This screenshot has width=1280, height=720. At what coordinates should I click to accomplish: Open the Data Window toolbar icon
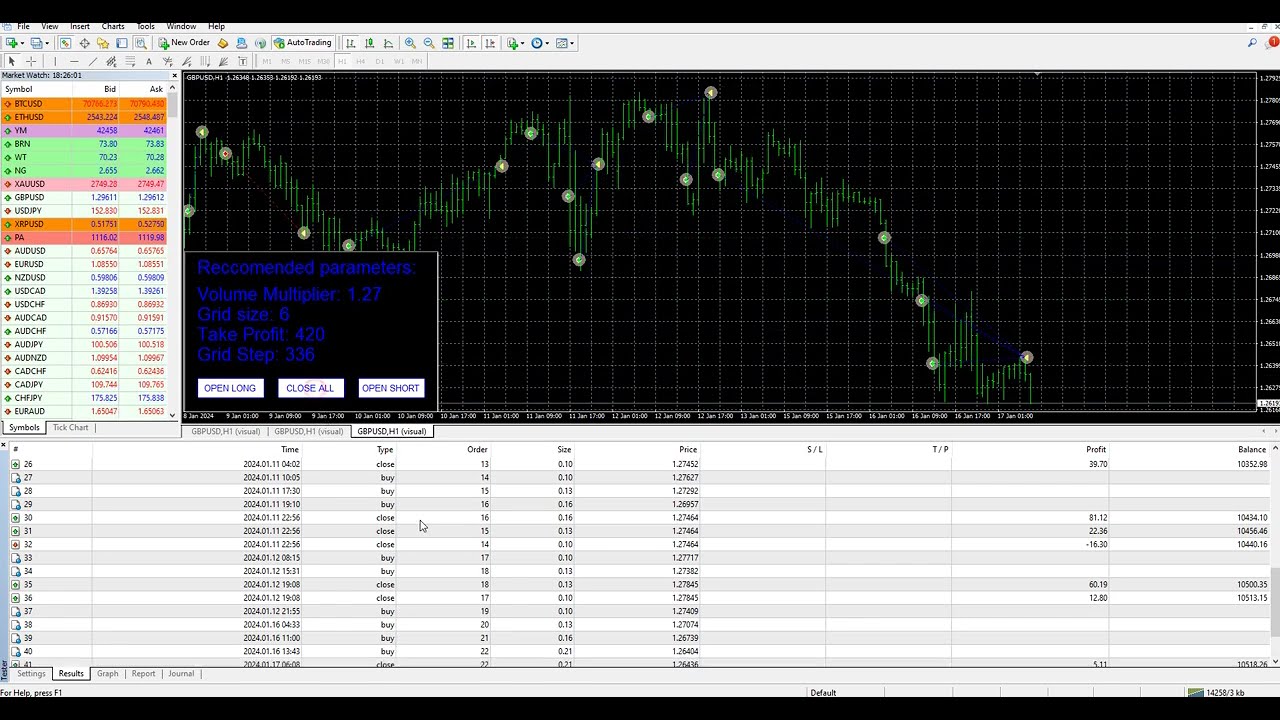[x=85, y=43]
